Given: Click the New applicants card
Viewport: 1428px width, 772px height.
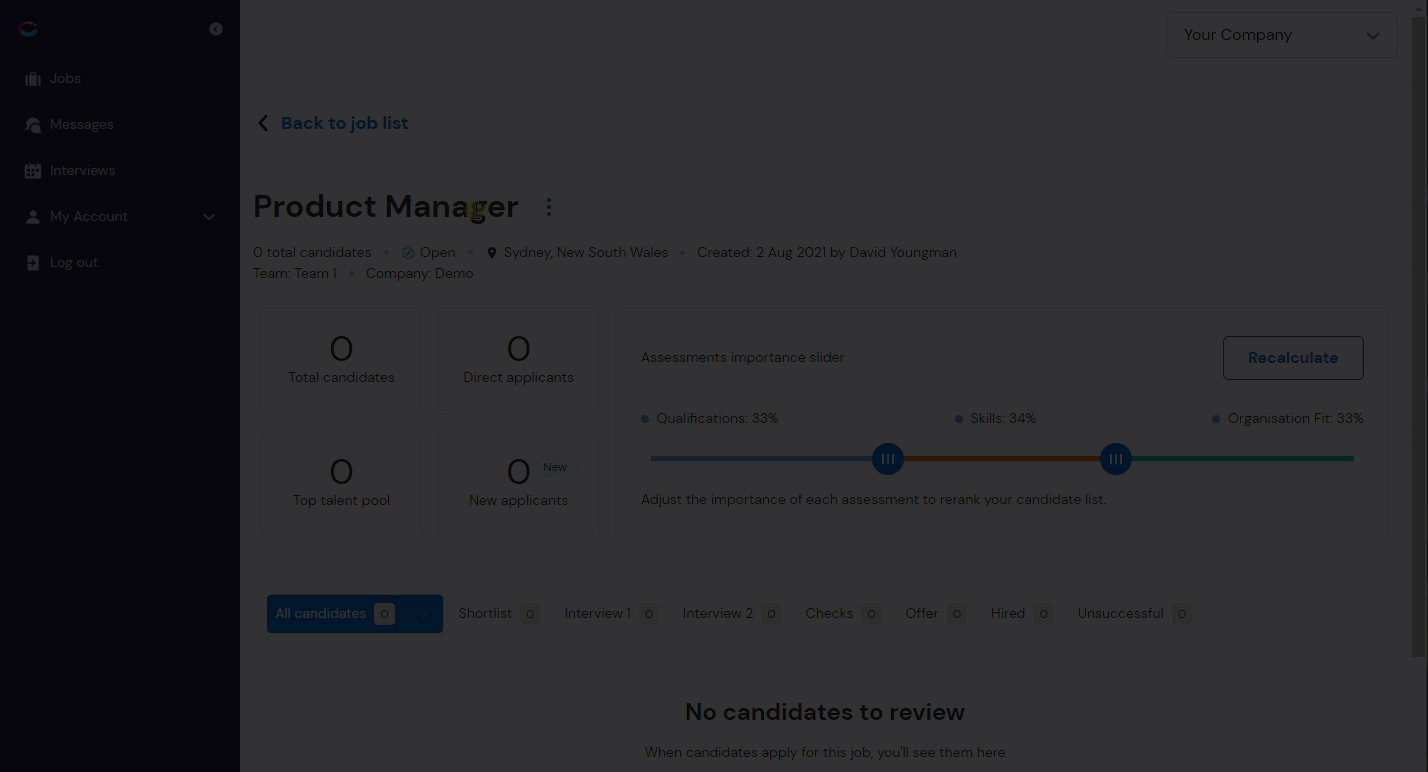Looking at the screenshot, I should point(518,483).
